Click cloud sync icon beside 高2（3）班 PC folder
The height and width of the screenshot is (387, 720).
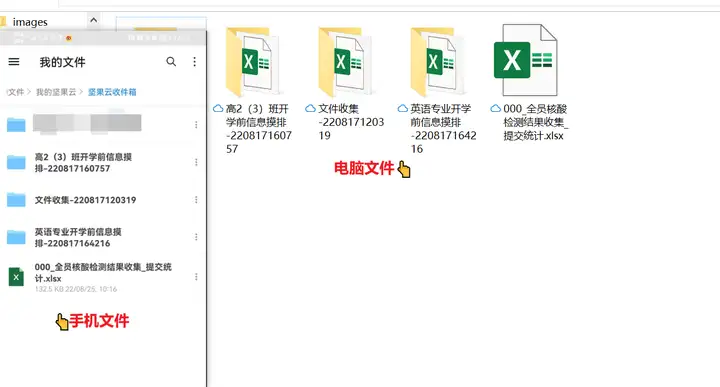[218, 108]
